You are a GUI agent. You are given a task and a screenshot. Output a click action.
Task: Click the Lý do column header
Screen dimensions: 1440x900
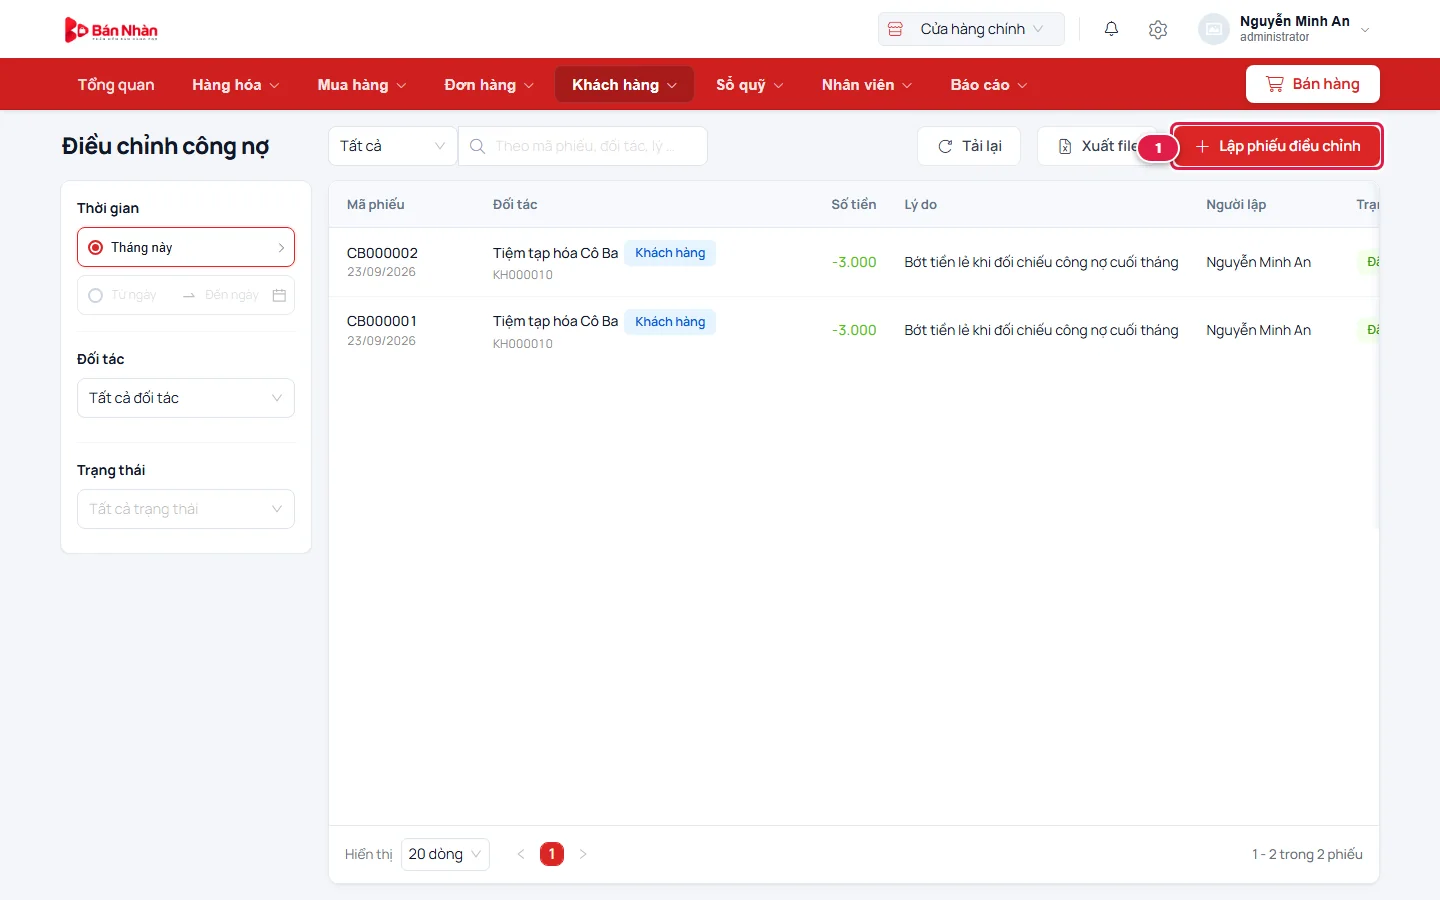point(921,204)
